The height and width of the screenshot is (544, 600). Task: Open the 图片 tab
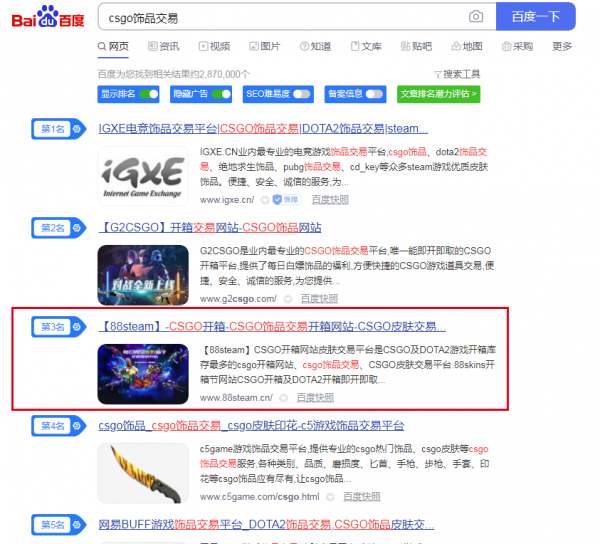pos(264,46)
